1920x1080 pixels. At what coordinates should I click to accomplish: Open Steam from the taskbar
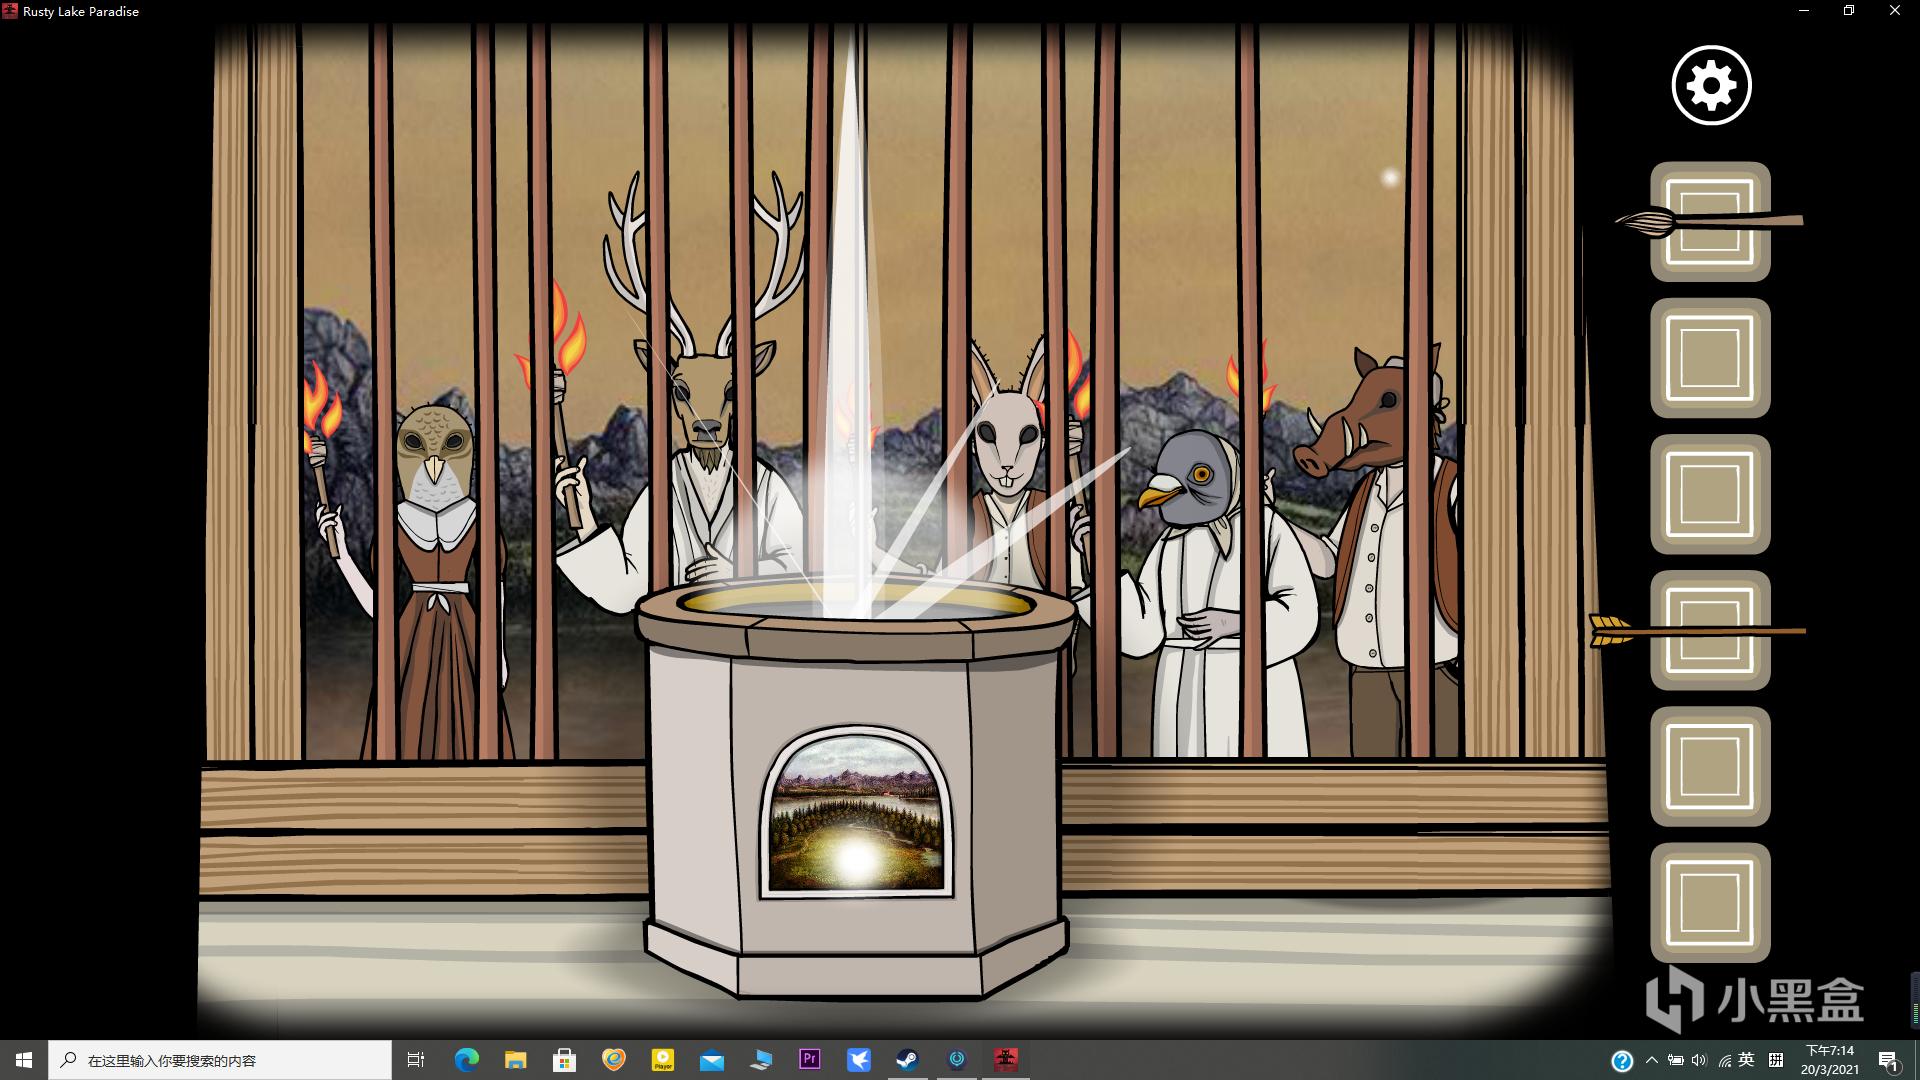pos(907,1060)
